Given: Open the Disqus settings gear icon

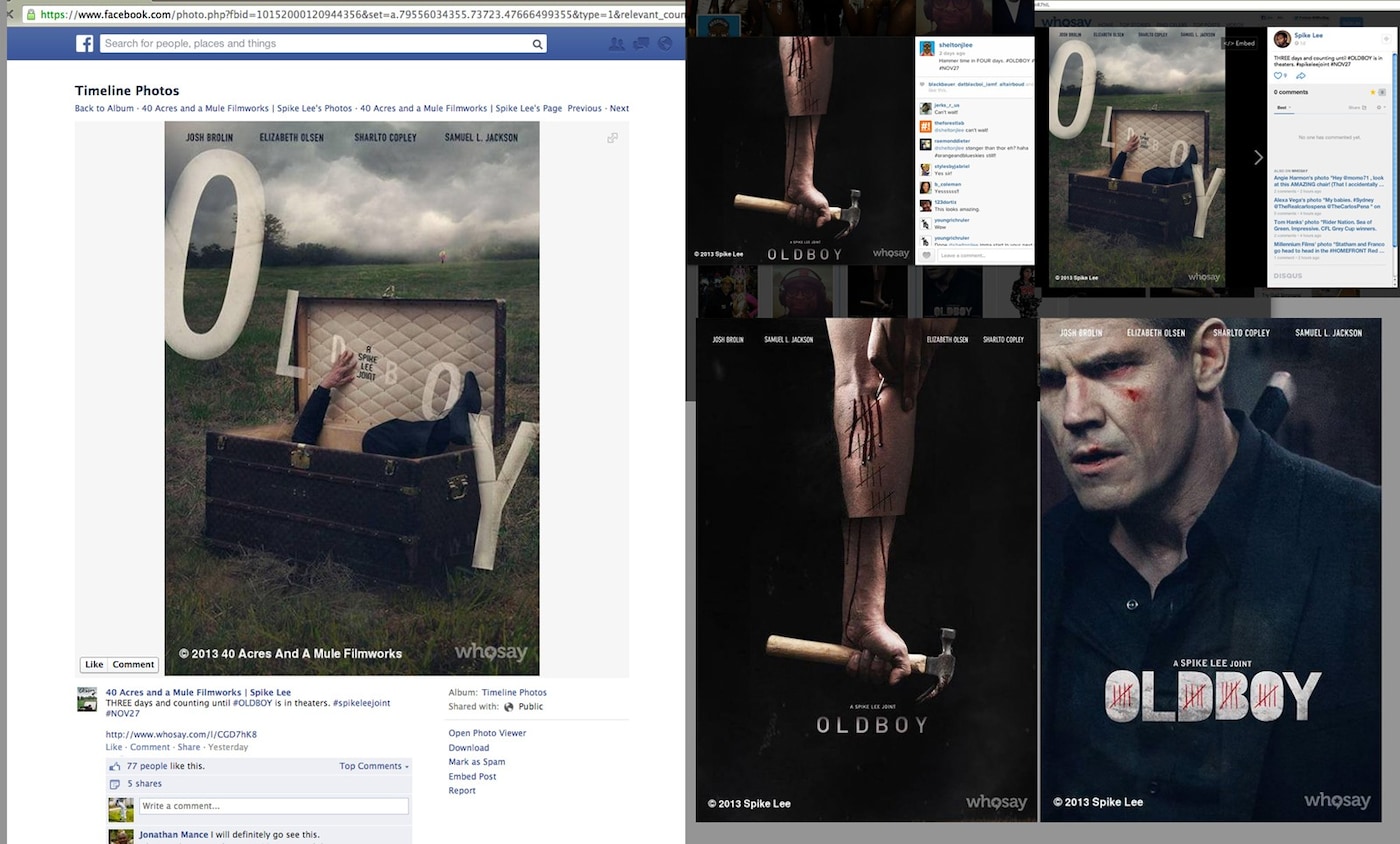Looking at the screenshot, I should [x=1381, y=107].
